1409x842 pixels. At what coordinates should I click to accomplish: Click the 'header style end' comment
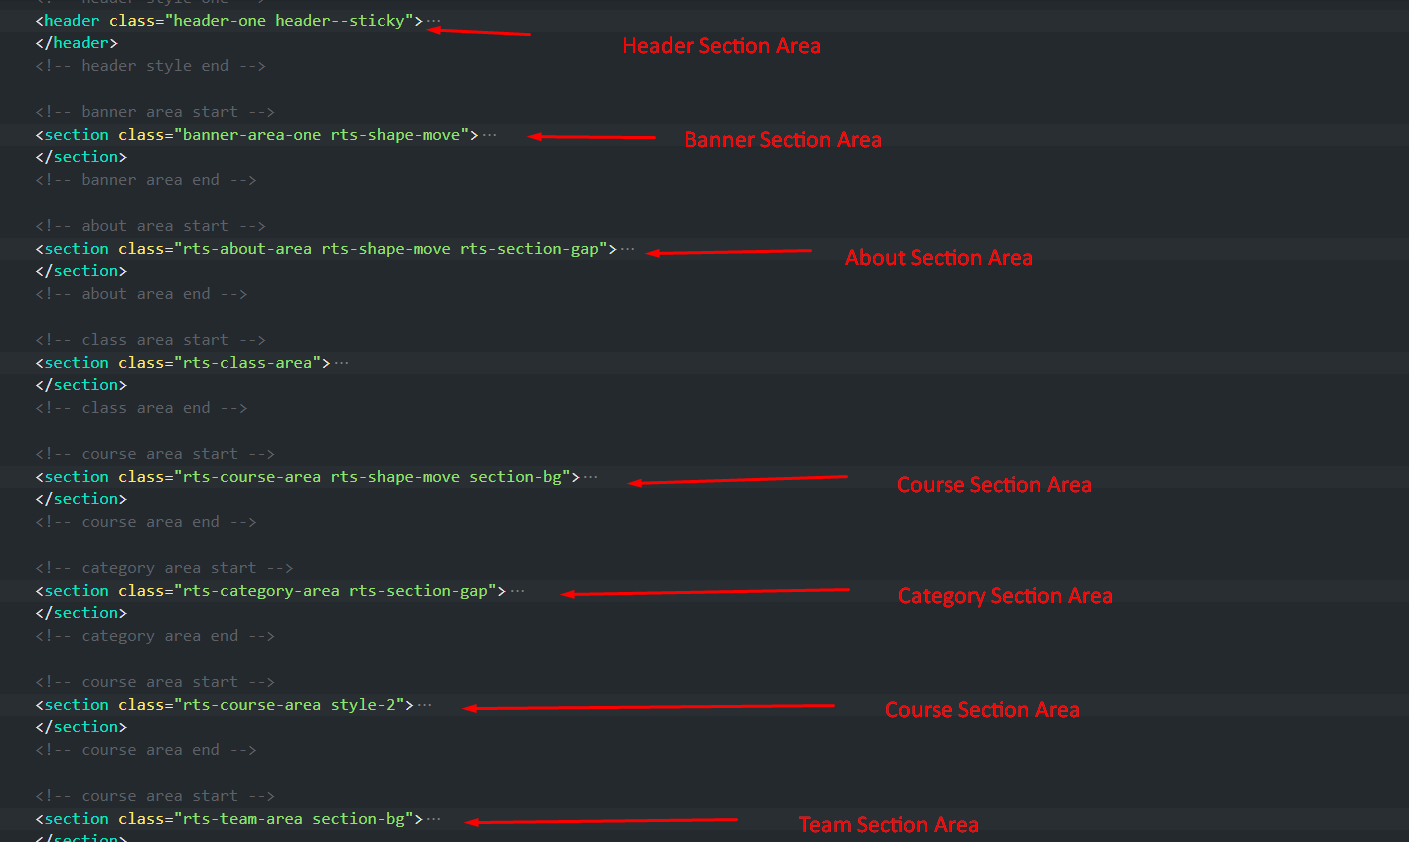tap(150, 66)
